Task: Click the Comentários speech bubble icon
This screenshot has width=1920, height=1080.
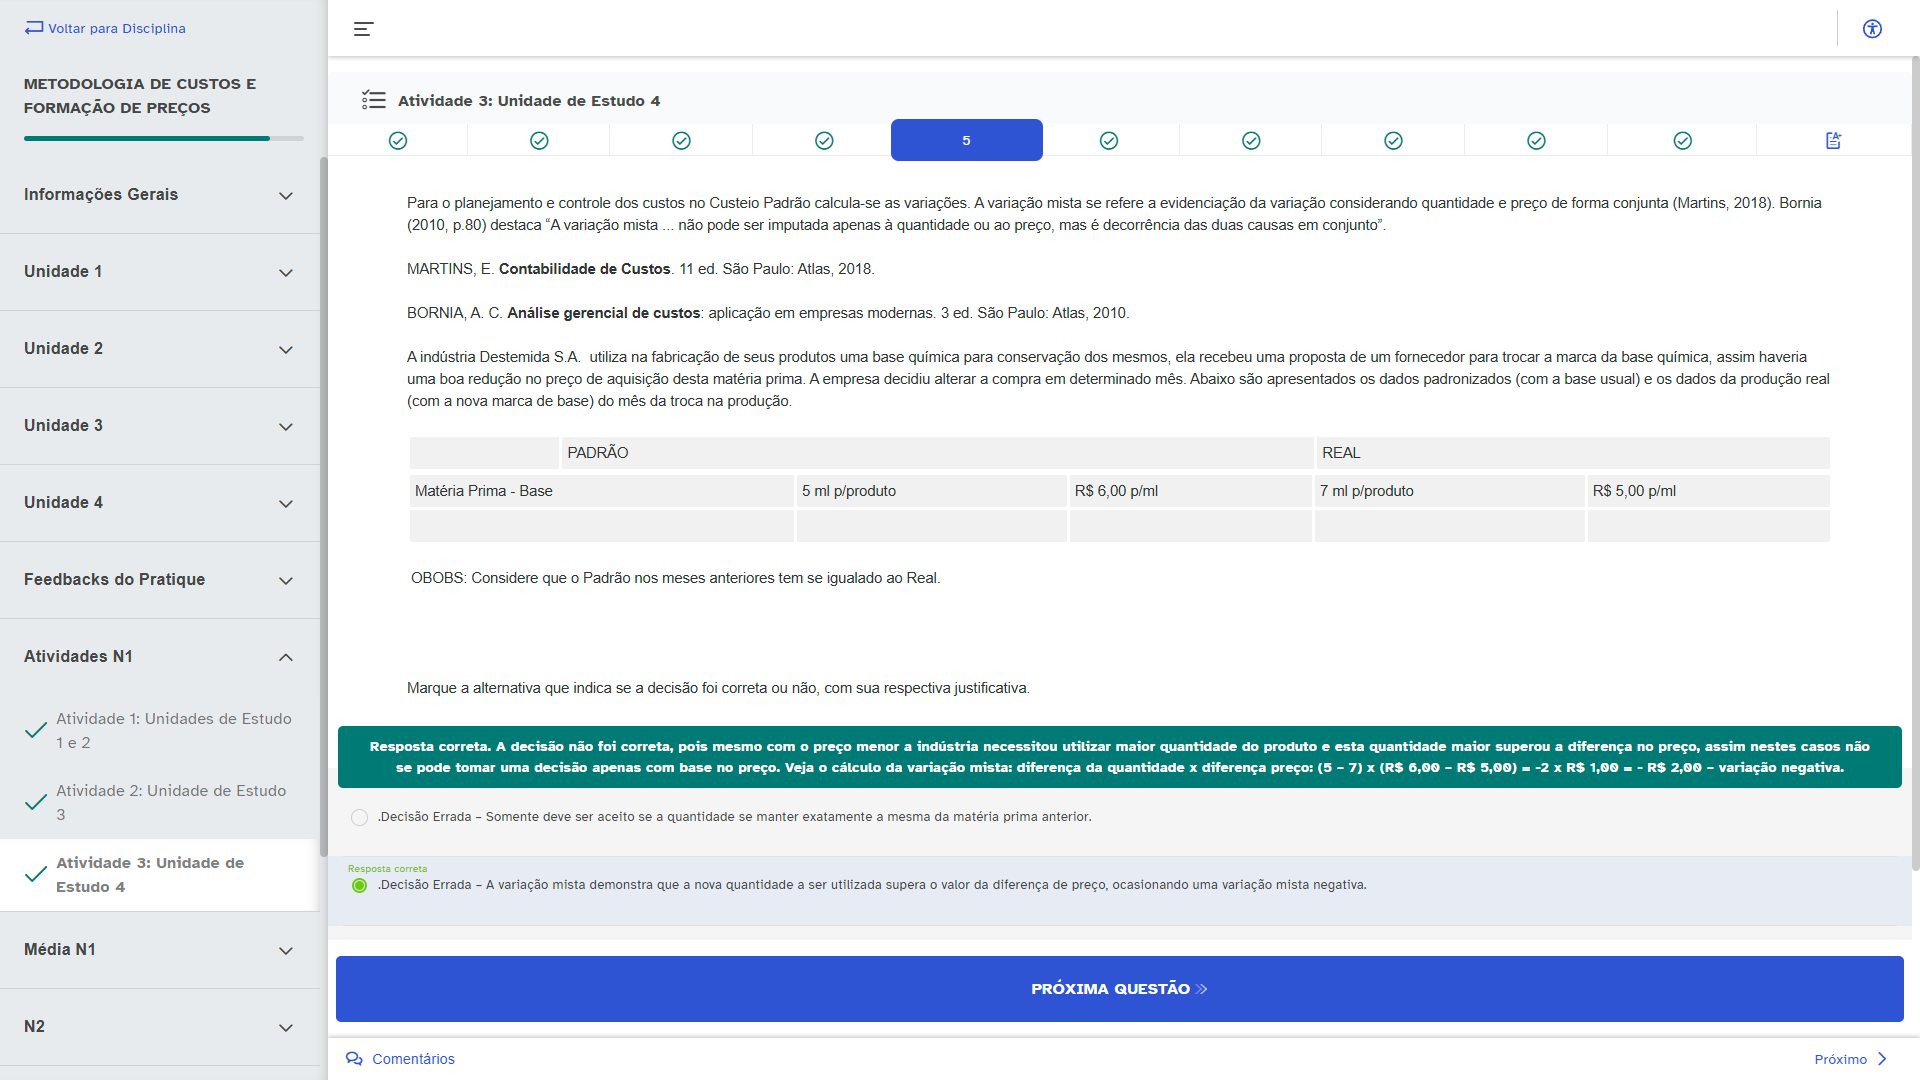Action: click(x=354, y=1059)
